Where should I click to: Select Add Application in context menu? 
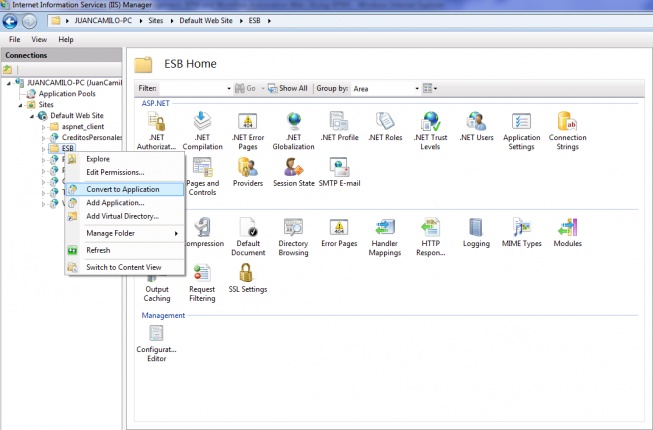point(125,203)
